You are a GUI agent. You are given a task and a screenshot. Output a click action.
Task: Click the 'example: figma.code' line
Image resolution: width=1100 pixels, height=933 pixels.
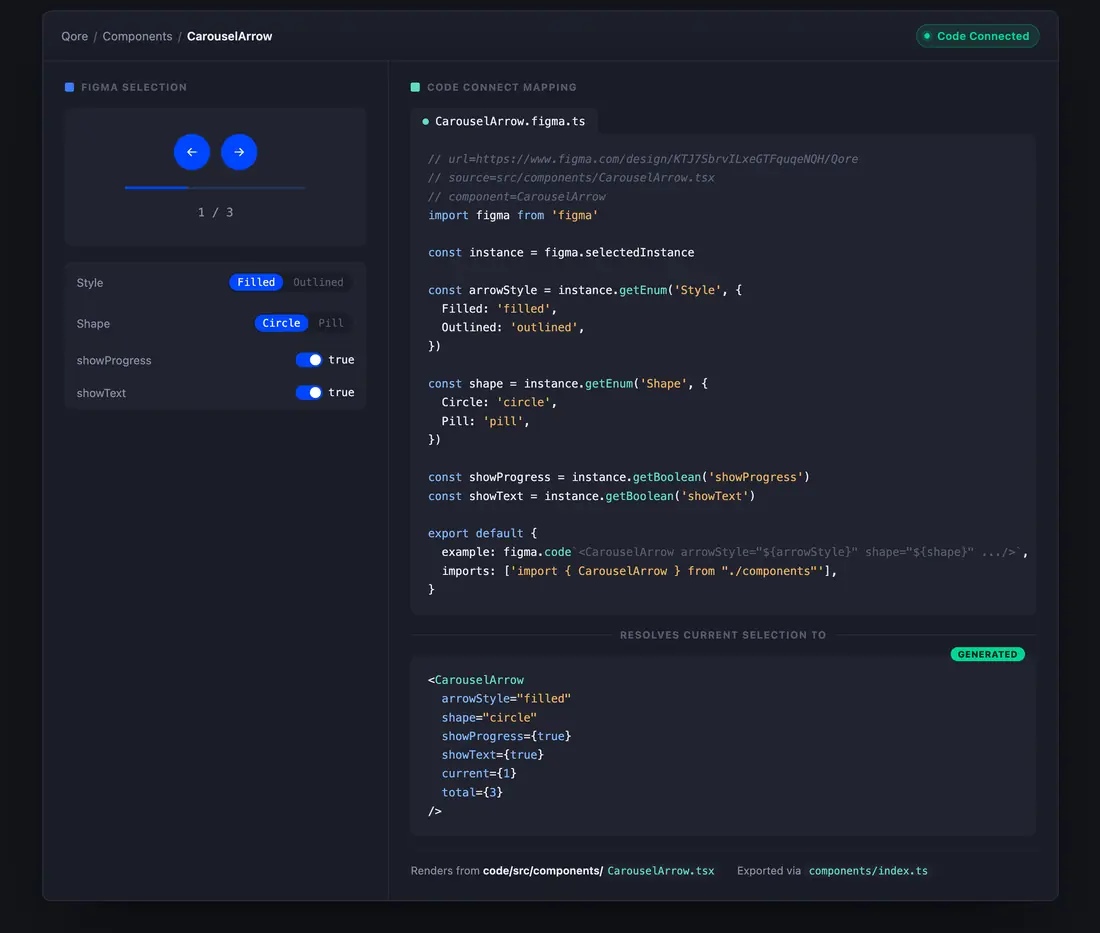pyautogui.click(x=735, y=552)
